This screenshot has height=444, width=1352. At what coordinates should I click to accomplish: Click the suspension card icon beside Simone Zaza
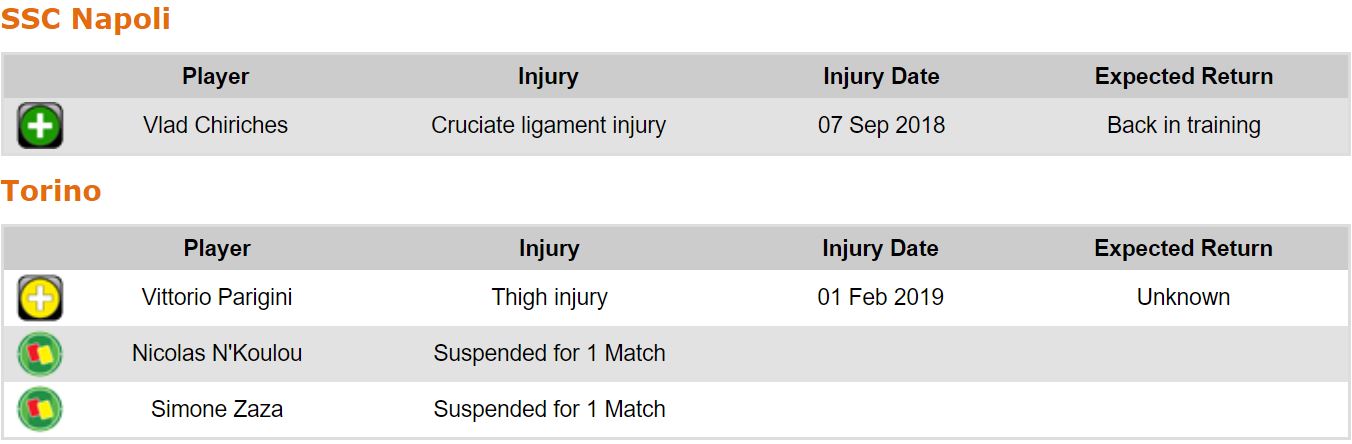pos(40,410)
